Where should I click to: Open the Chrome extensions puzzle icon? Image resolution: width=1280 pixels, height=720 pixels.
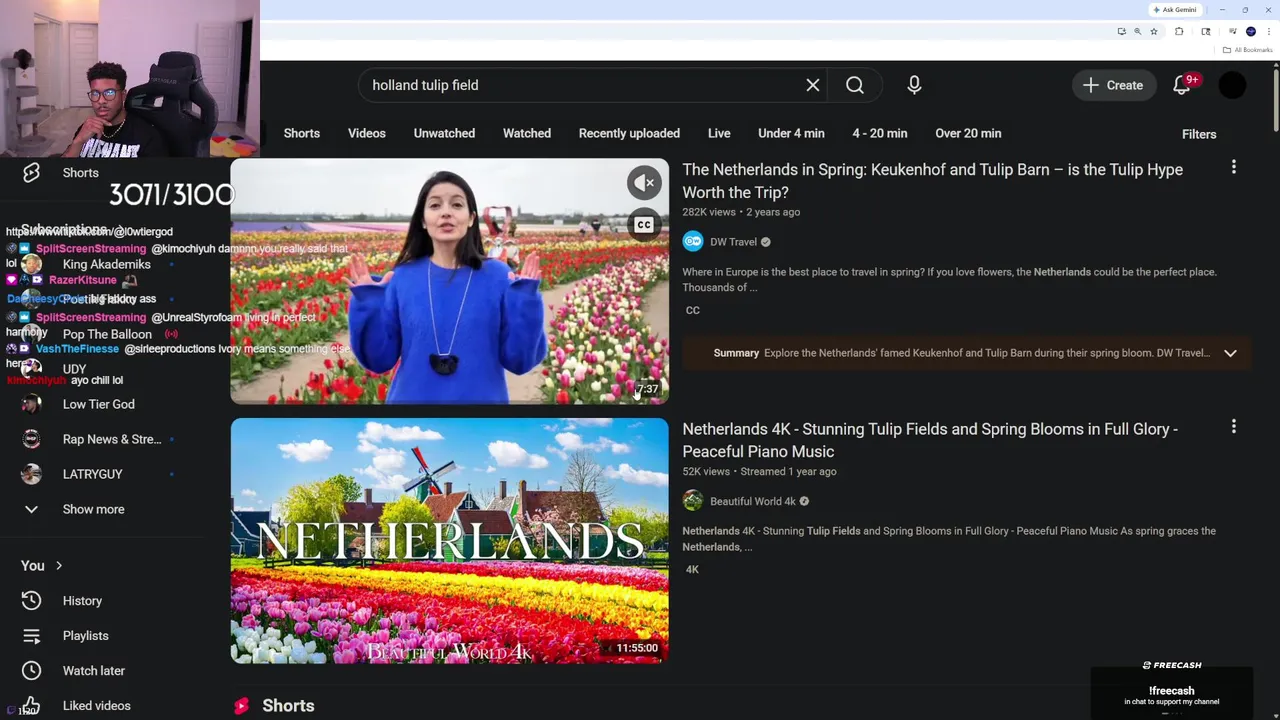(1179, 32)
